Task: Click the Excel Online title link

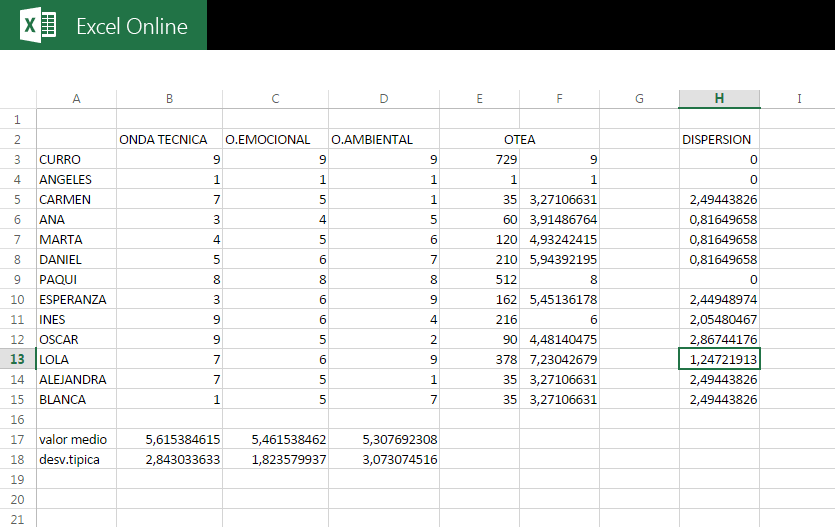Action: (x=131, y=26)
